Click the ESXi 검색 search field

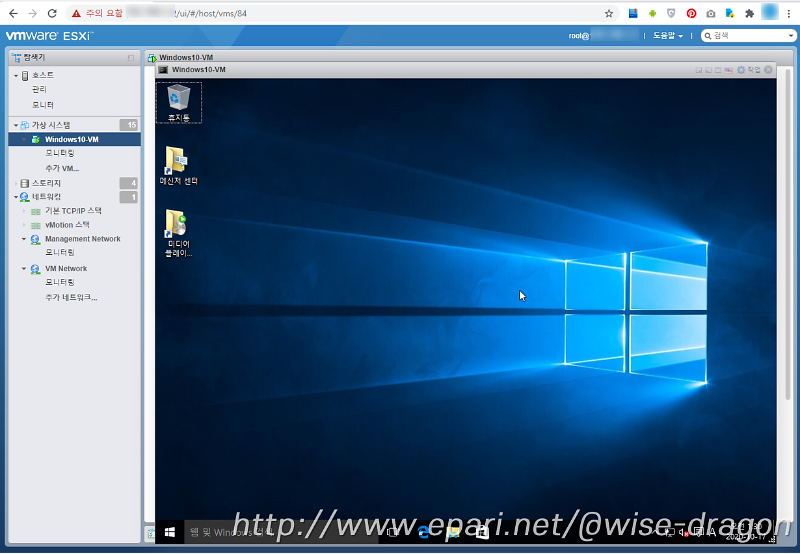coord(750,36)
